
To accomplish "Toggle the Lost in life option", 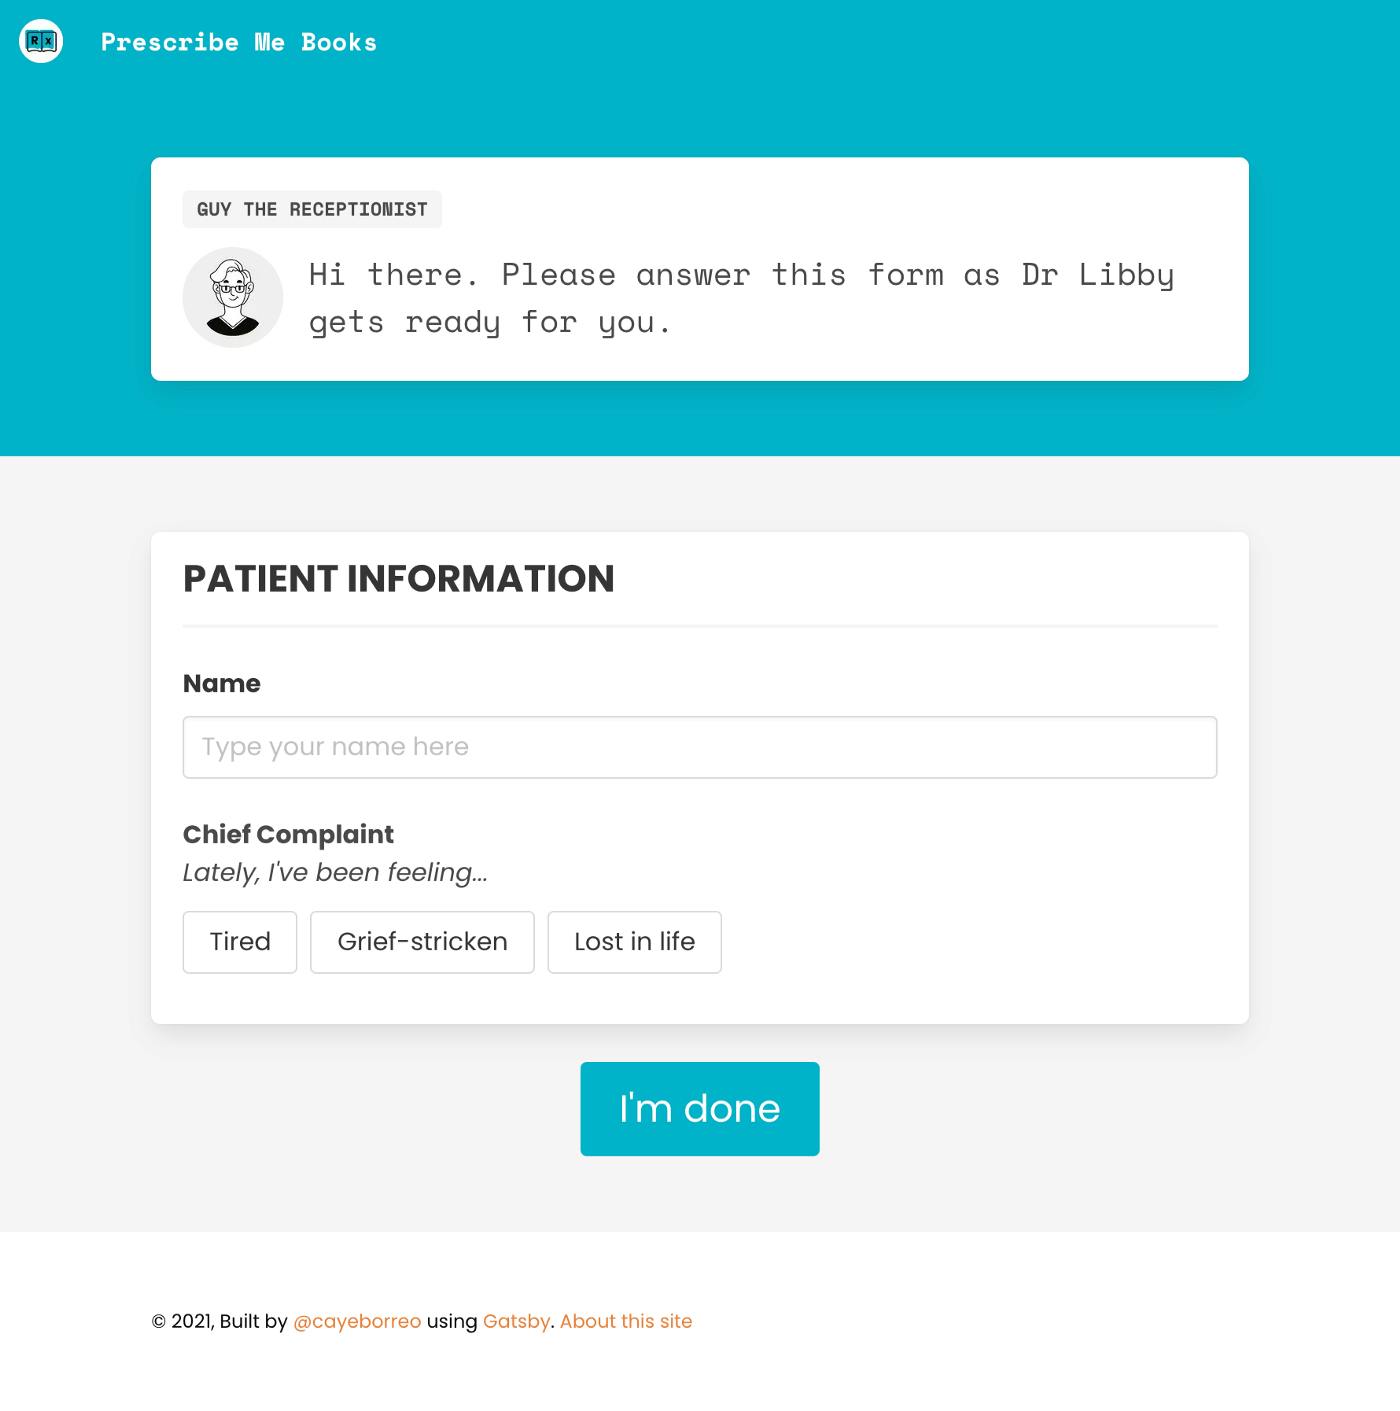I will [634, 942].
